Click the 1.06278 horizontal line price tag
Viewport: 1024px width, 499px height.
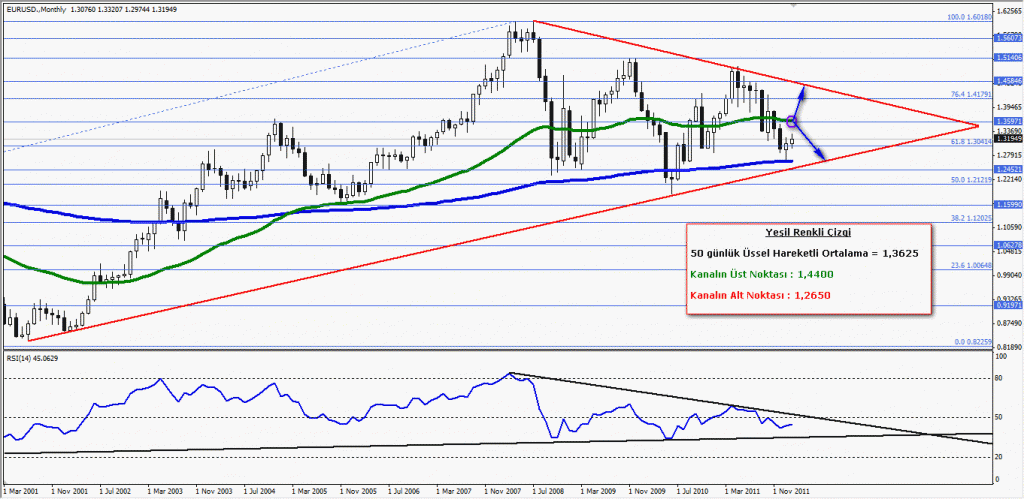1007,245
